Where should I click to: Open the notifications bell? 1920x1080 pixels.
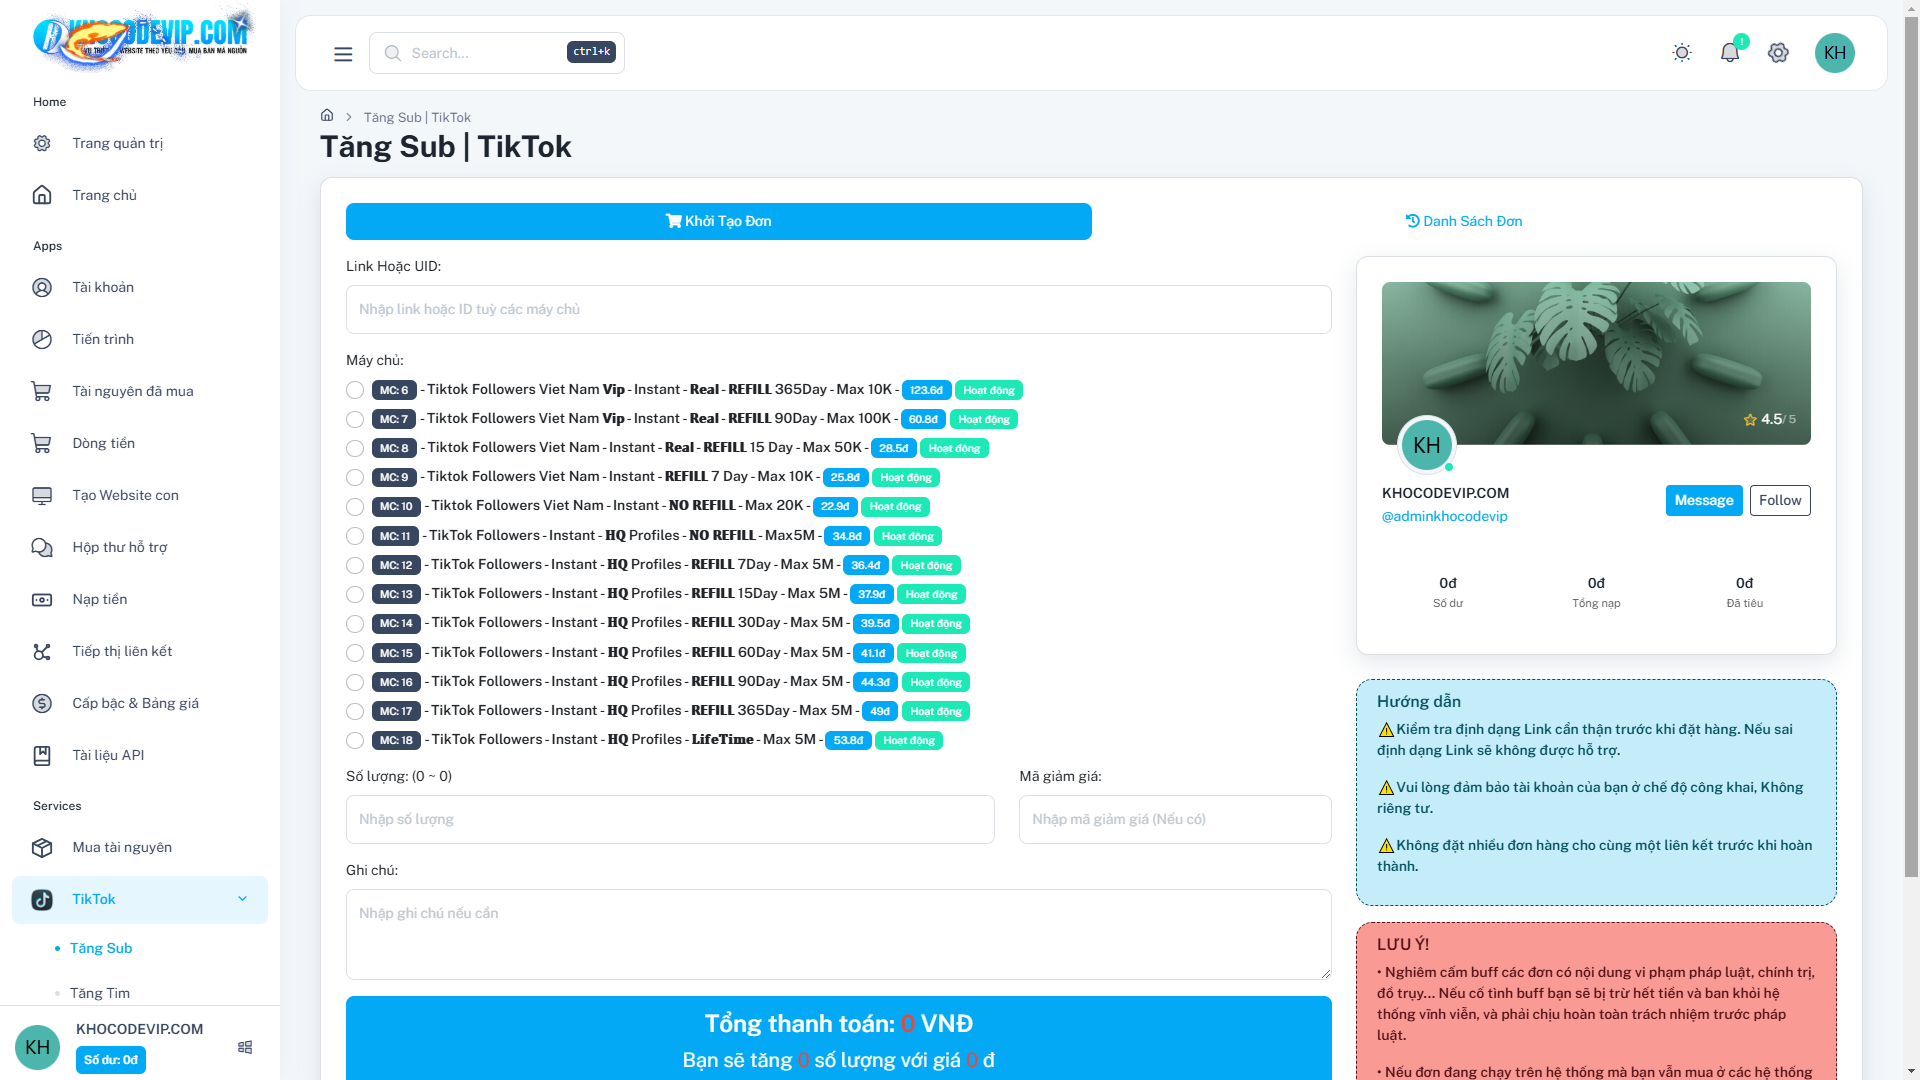pyautogui.click(x=1730, y=52)
